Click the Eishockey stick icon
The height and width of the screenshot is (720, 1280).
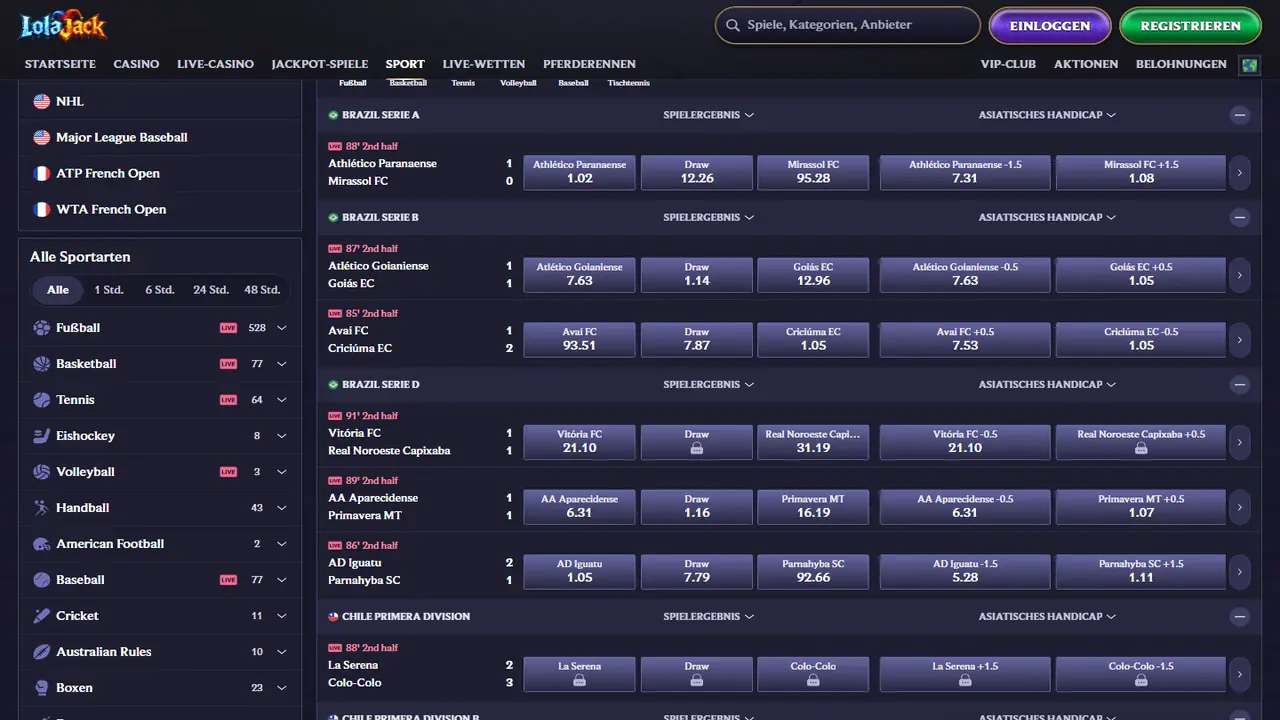(41, 436)
